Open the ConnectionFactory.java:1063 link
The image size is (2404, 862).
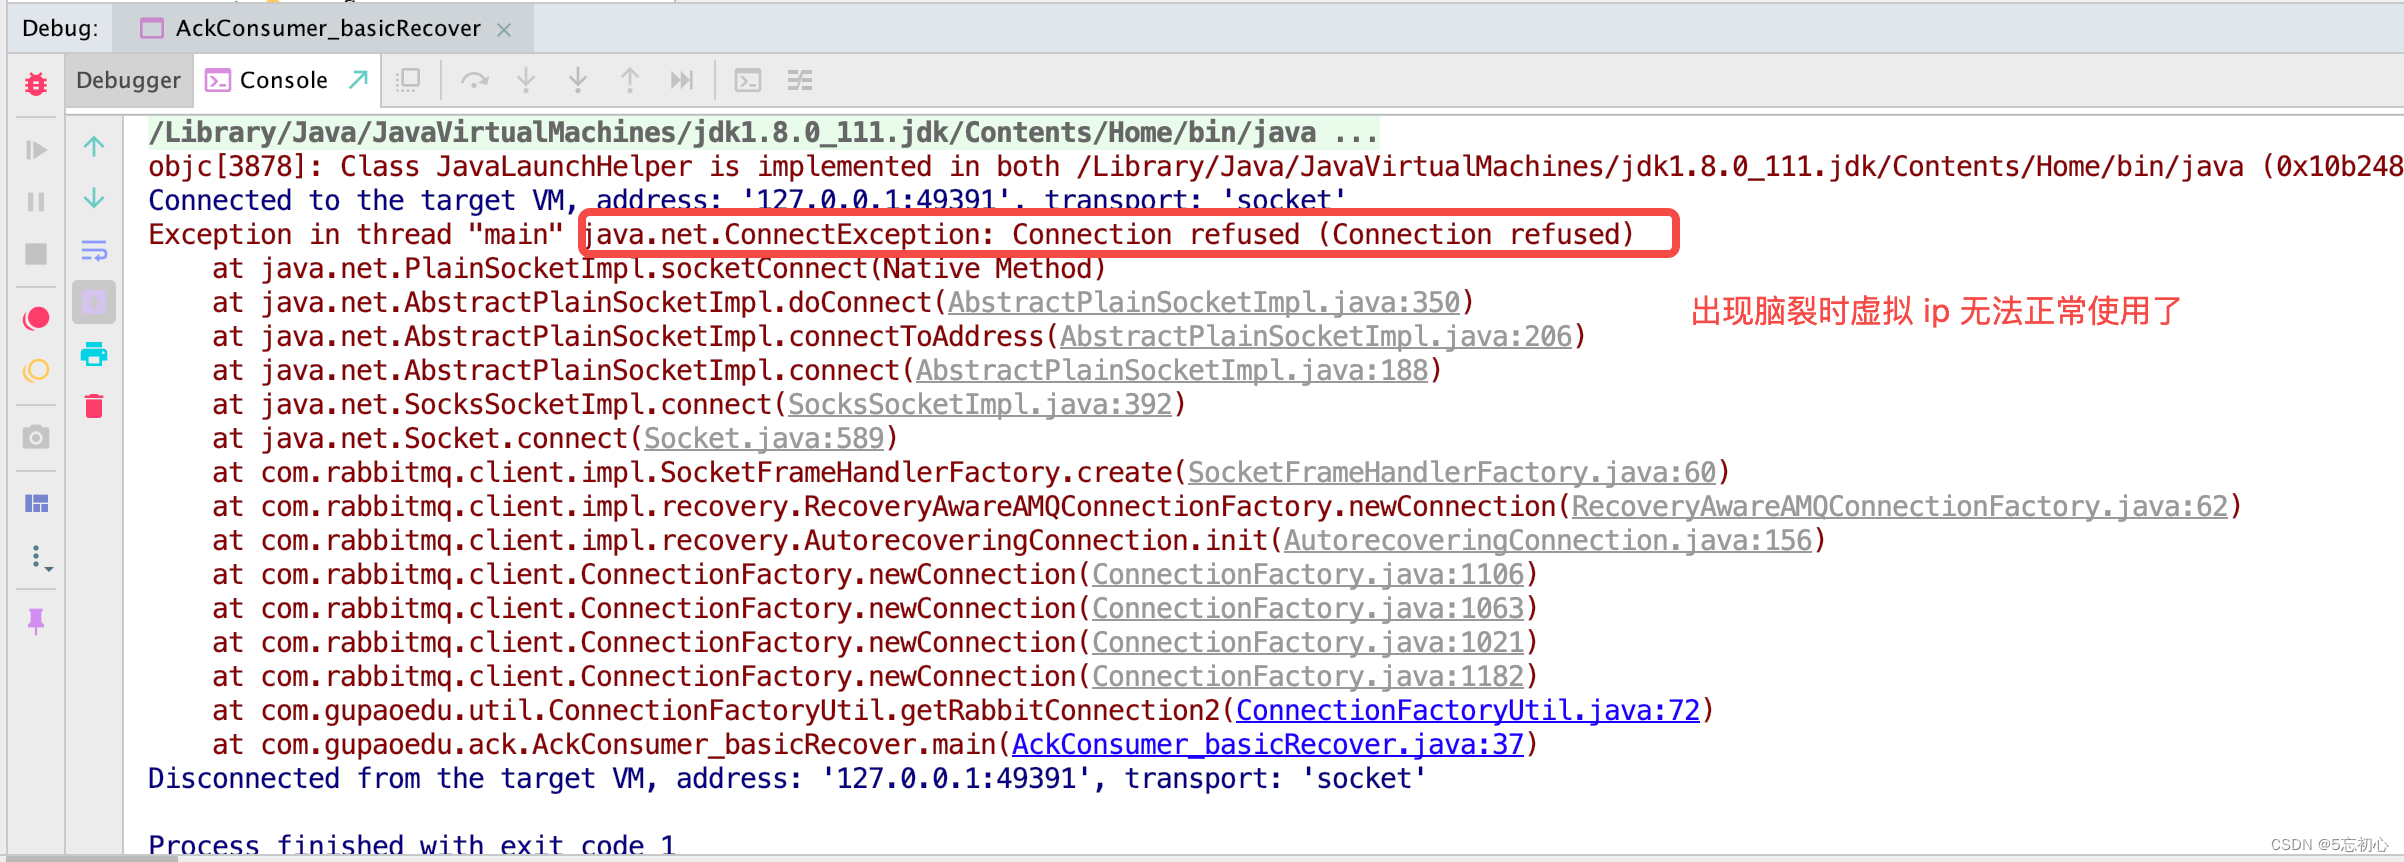(1308, 608)
